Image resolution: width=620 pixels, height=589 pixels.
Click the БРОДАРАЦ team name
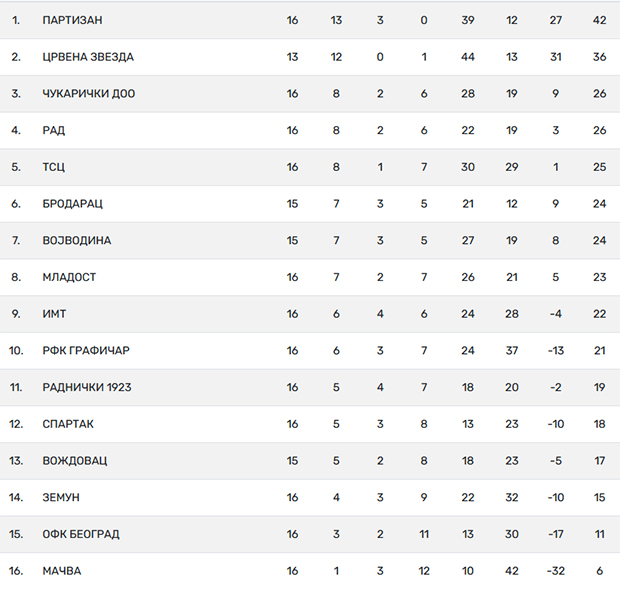72,204
